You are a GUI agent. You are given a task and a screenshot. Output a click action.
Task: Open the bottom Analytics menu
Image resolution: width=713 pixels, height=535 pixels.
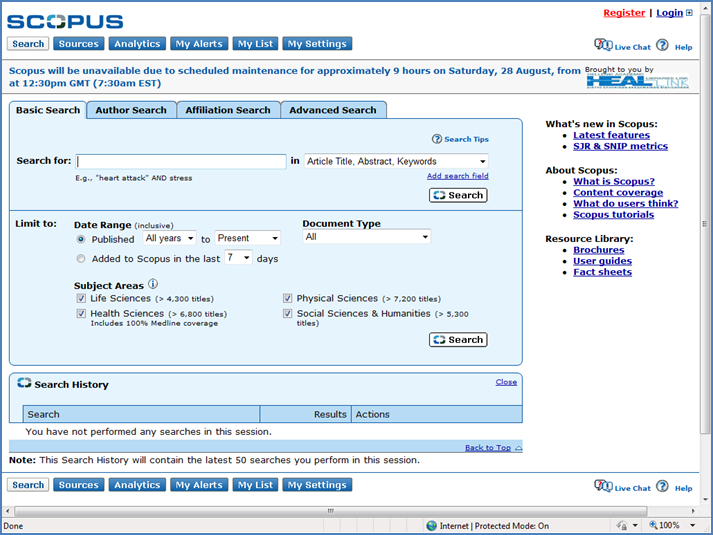coord(137,485)
